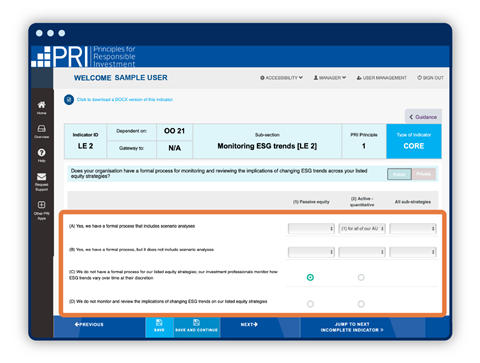The image size is (480, 363).
Task: Click the OO 21 dependent-on value
Action: [174, 131]
